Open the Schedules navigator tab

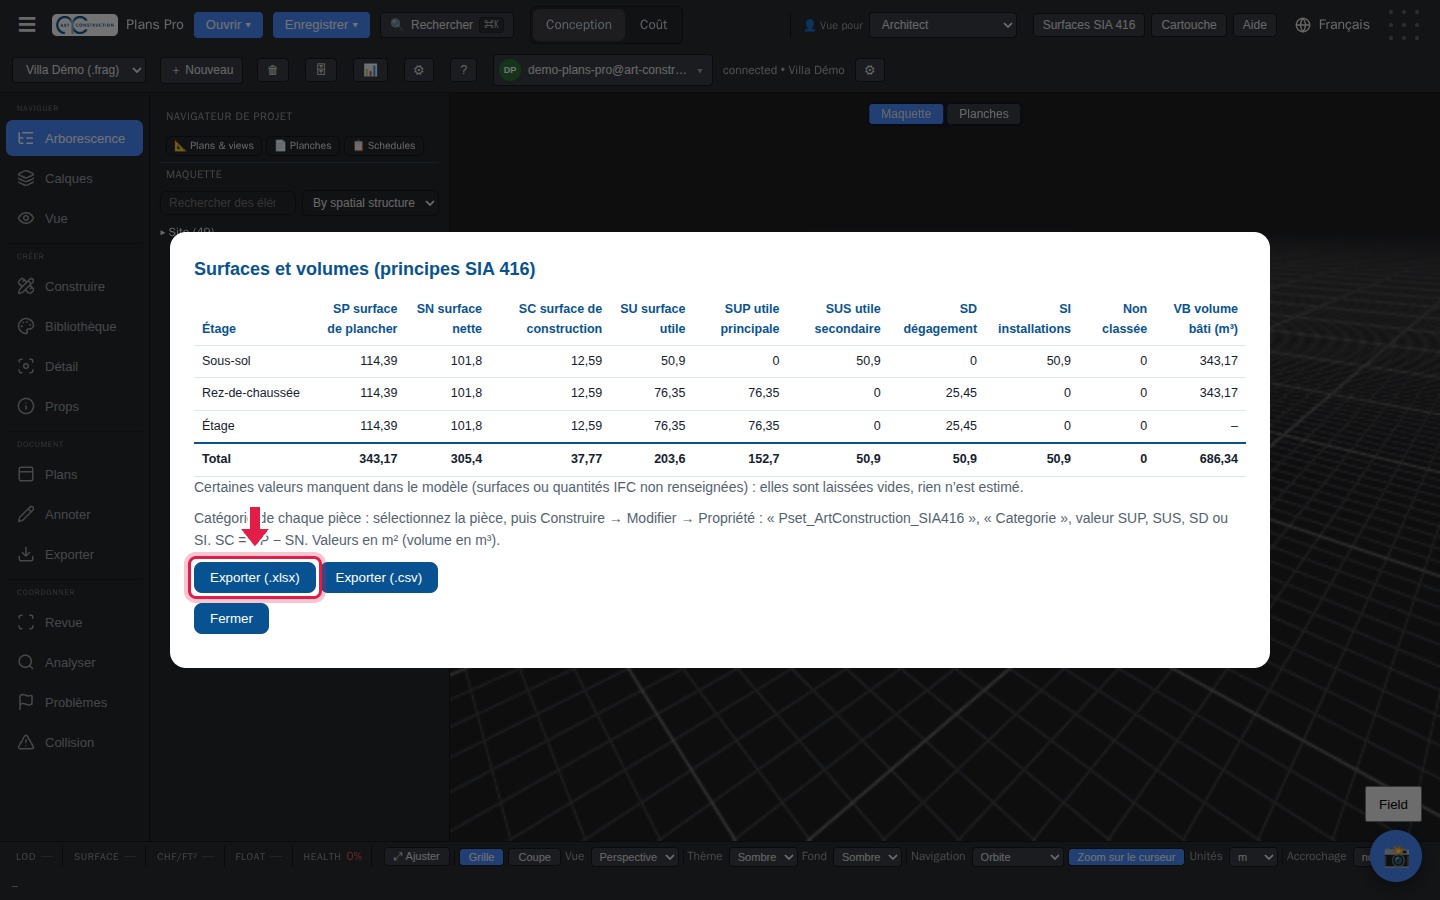pyautogui.click(x=384, y=146)
